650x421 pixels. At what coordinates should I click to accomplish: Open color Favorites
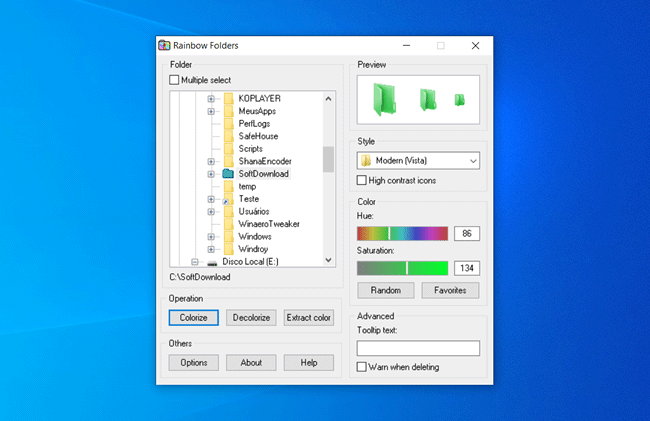pos(450,290)
